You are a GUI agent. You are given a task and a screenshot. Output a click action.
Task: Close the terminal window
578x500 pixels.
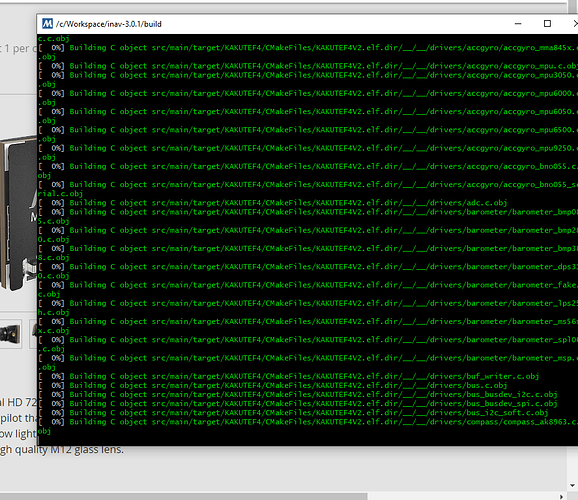point(575,24)
